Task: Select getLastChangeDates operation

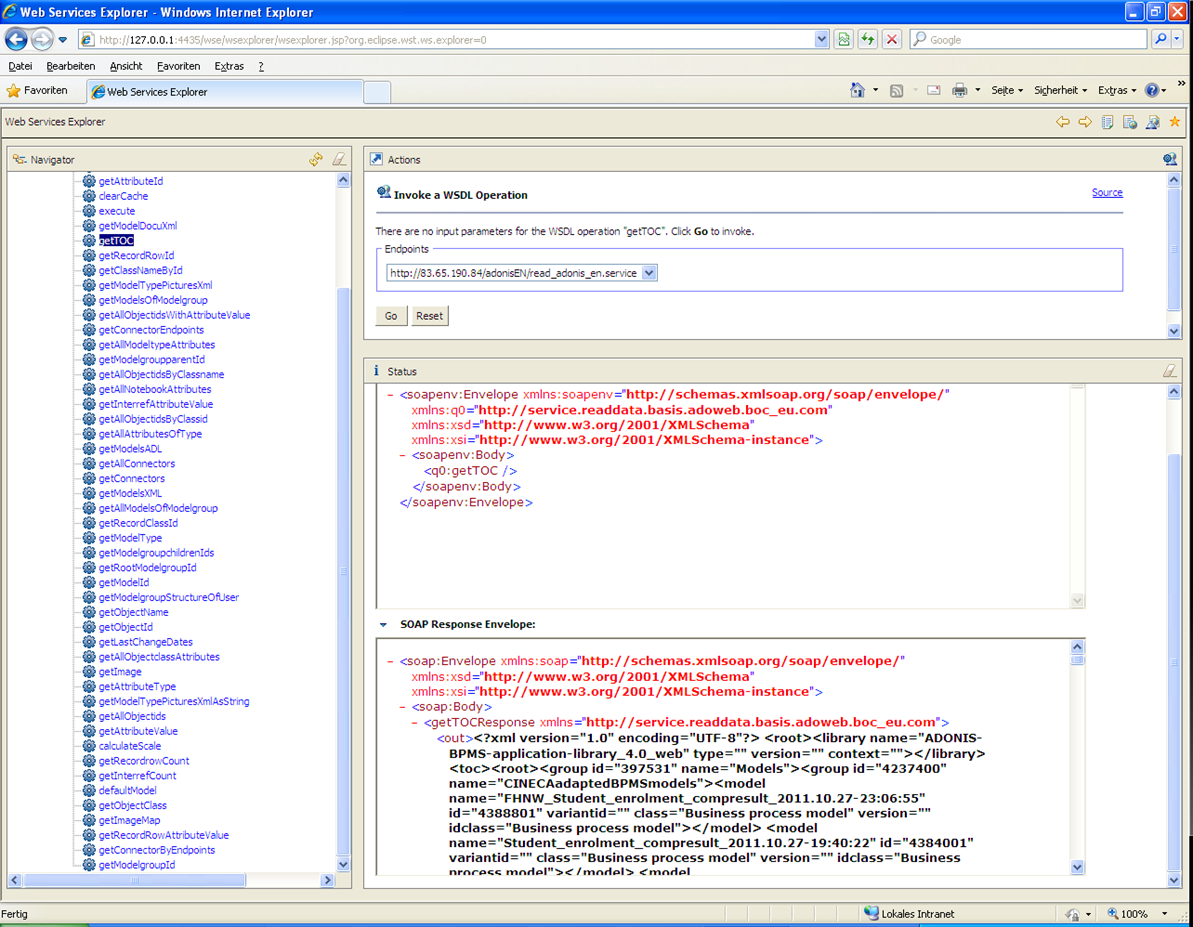Action: tap(145, 642)
